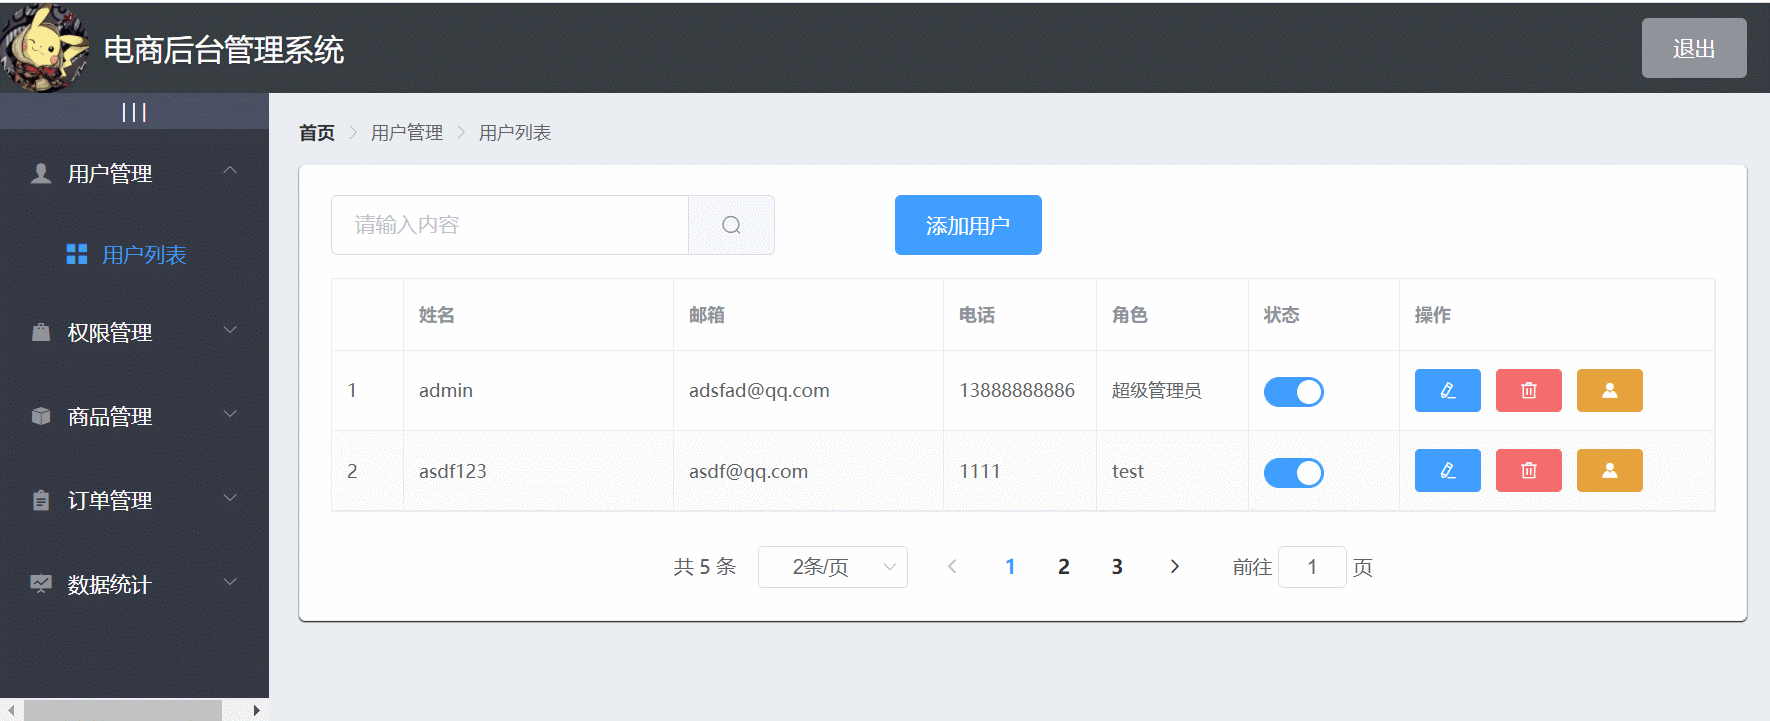Click the edit pencil icon for admin
Screen dimensions: 1770x721
(1447, 390)
